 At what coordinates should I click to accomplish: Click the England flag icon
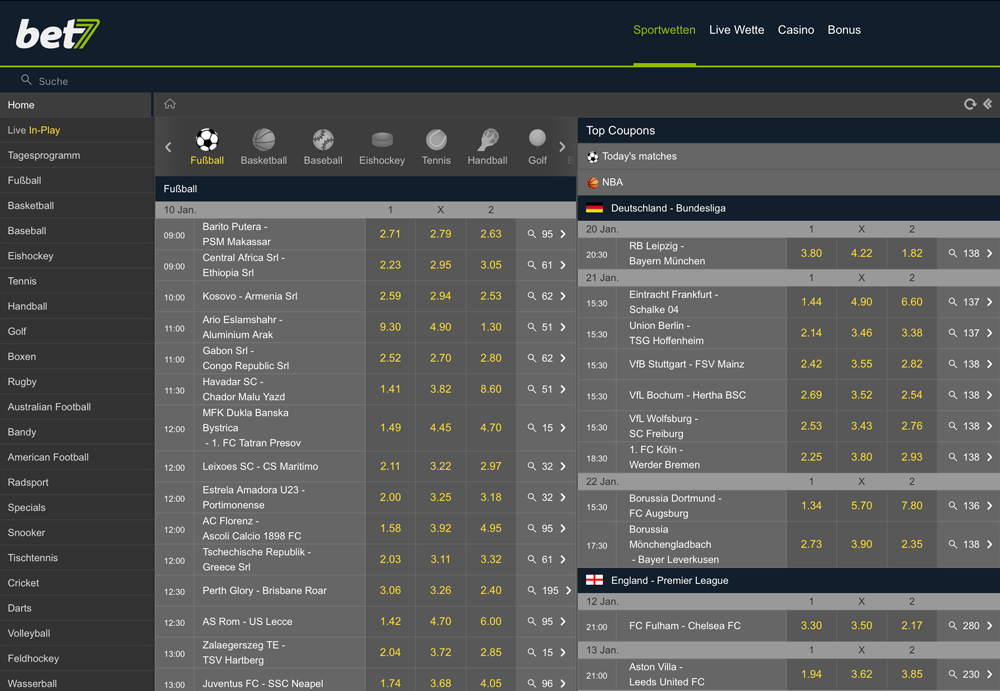(594, 580)
